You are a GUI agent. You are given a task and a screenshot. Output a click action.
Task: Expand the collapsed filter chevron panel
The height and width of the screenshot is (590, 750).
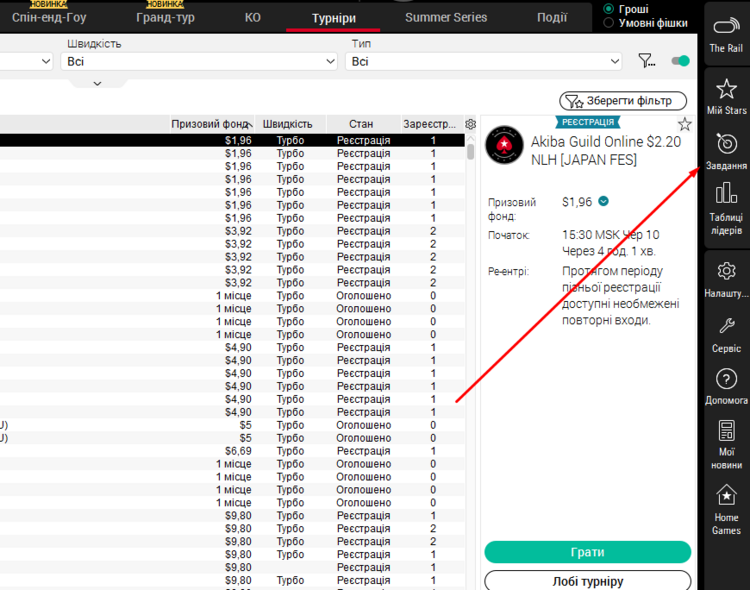[x=97, y=83]
